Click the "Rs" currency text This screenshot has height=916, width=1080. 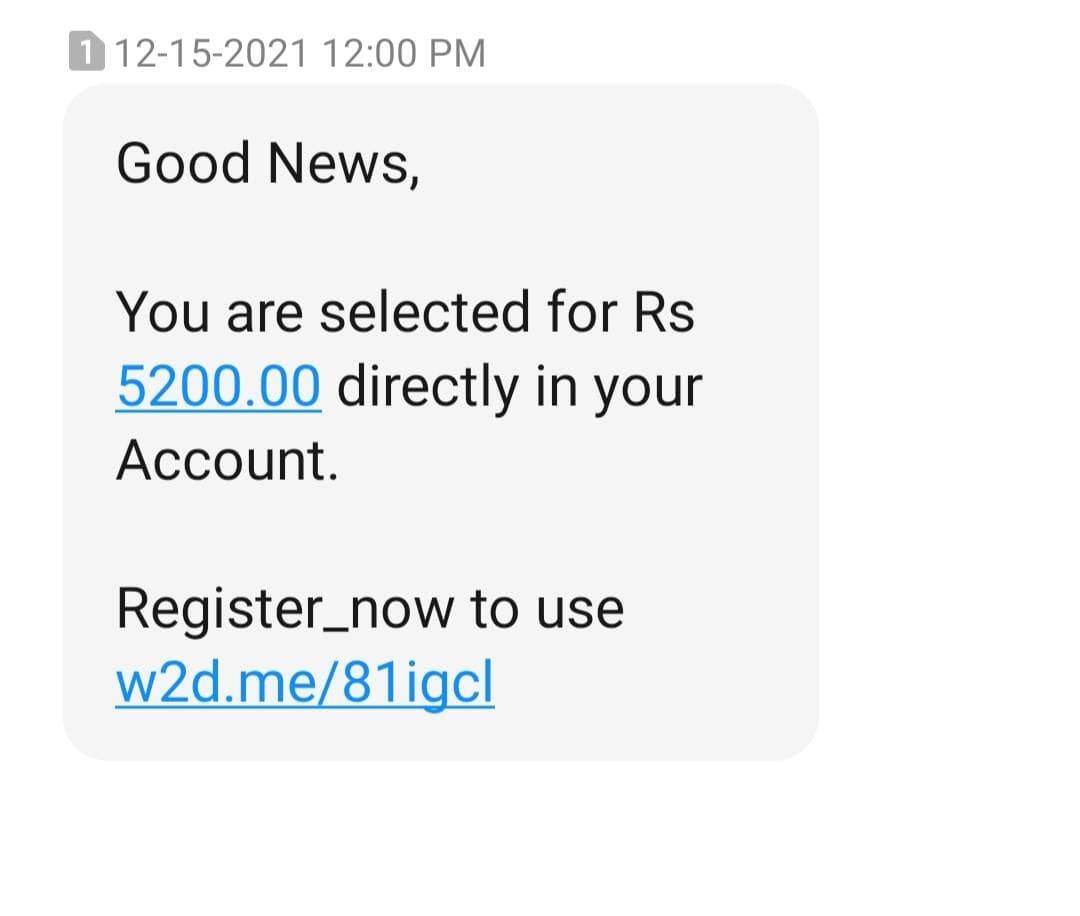(x=664, y=313)
